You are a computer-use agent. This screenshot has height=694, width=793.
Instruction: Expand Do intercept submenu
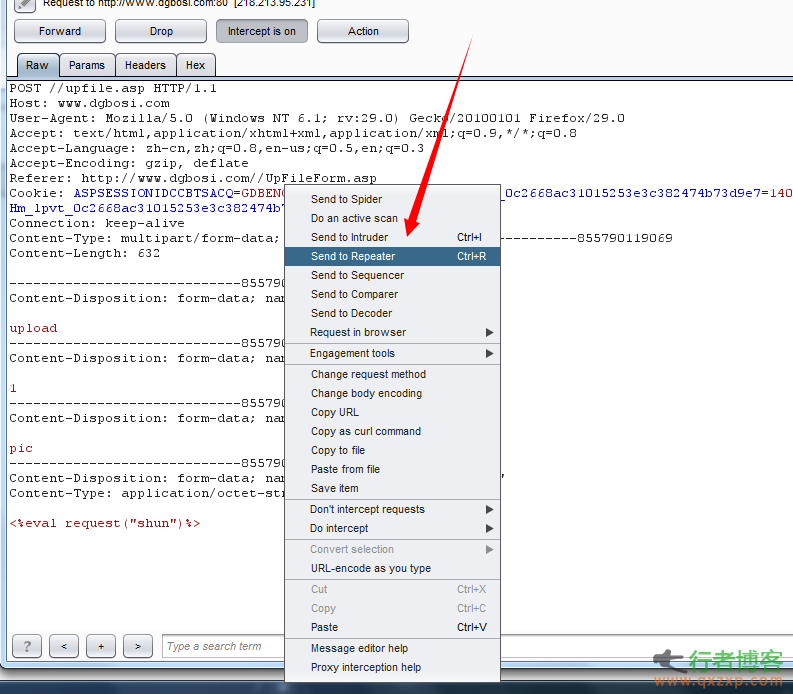(392, 529)
